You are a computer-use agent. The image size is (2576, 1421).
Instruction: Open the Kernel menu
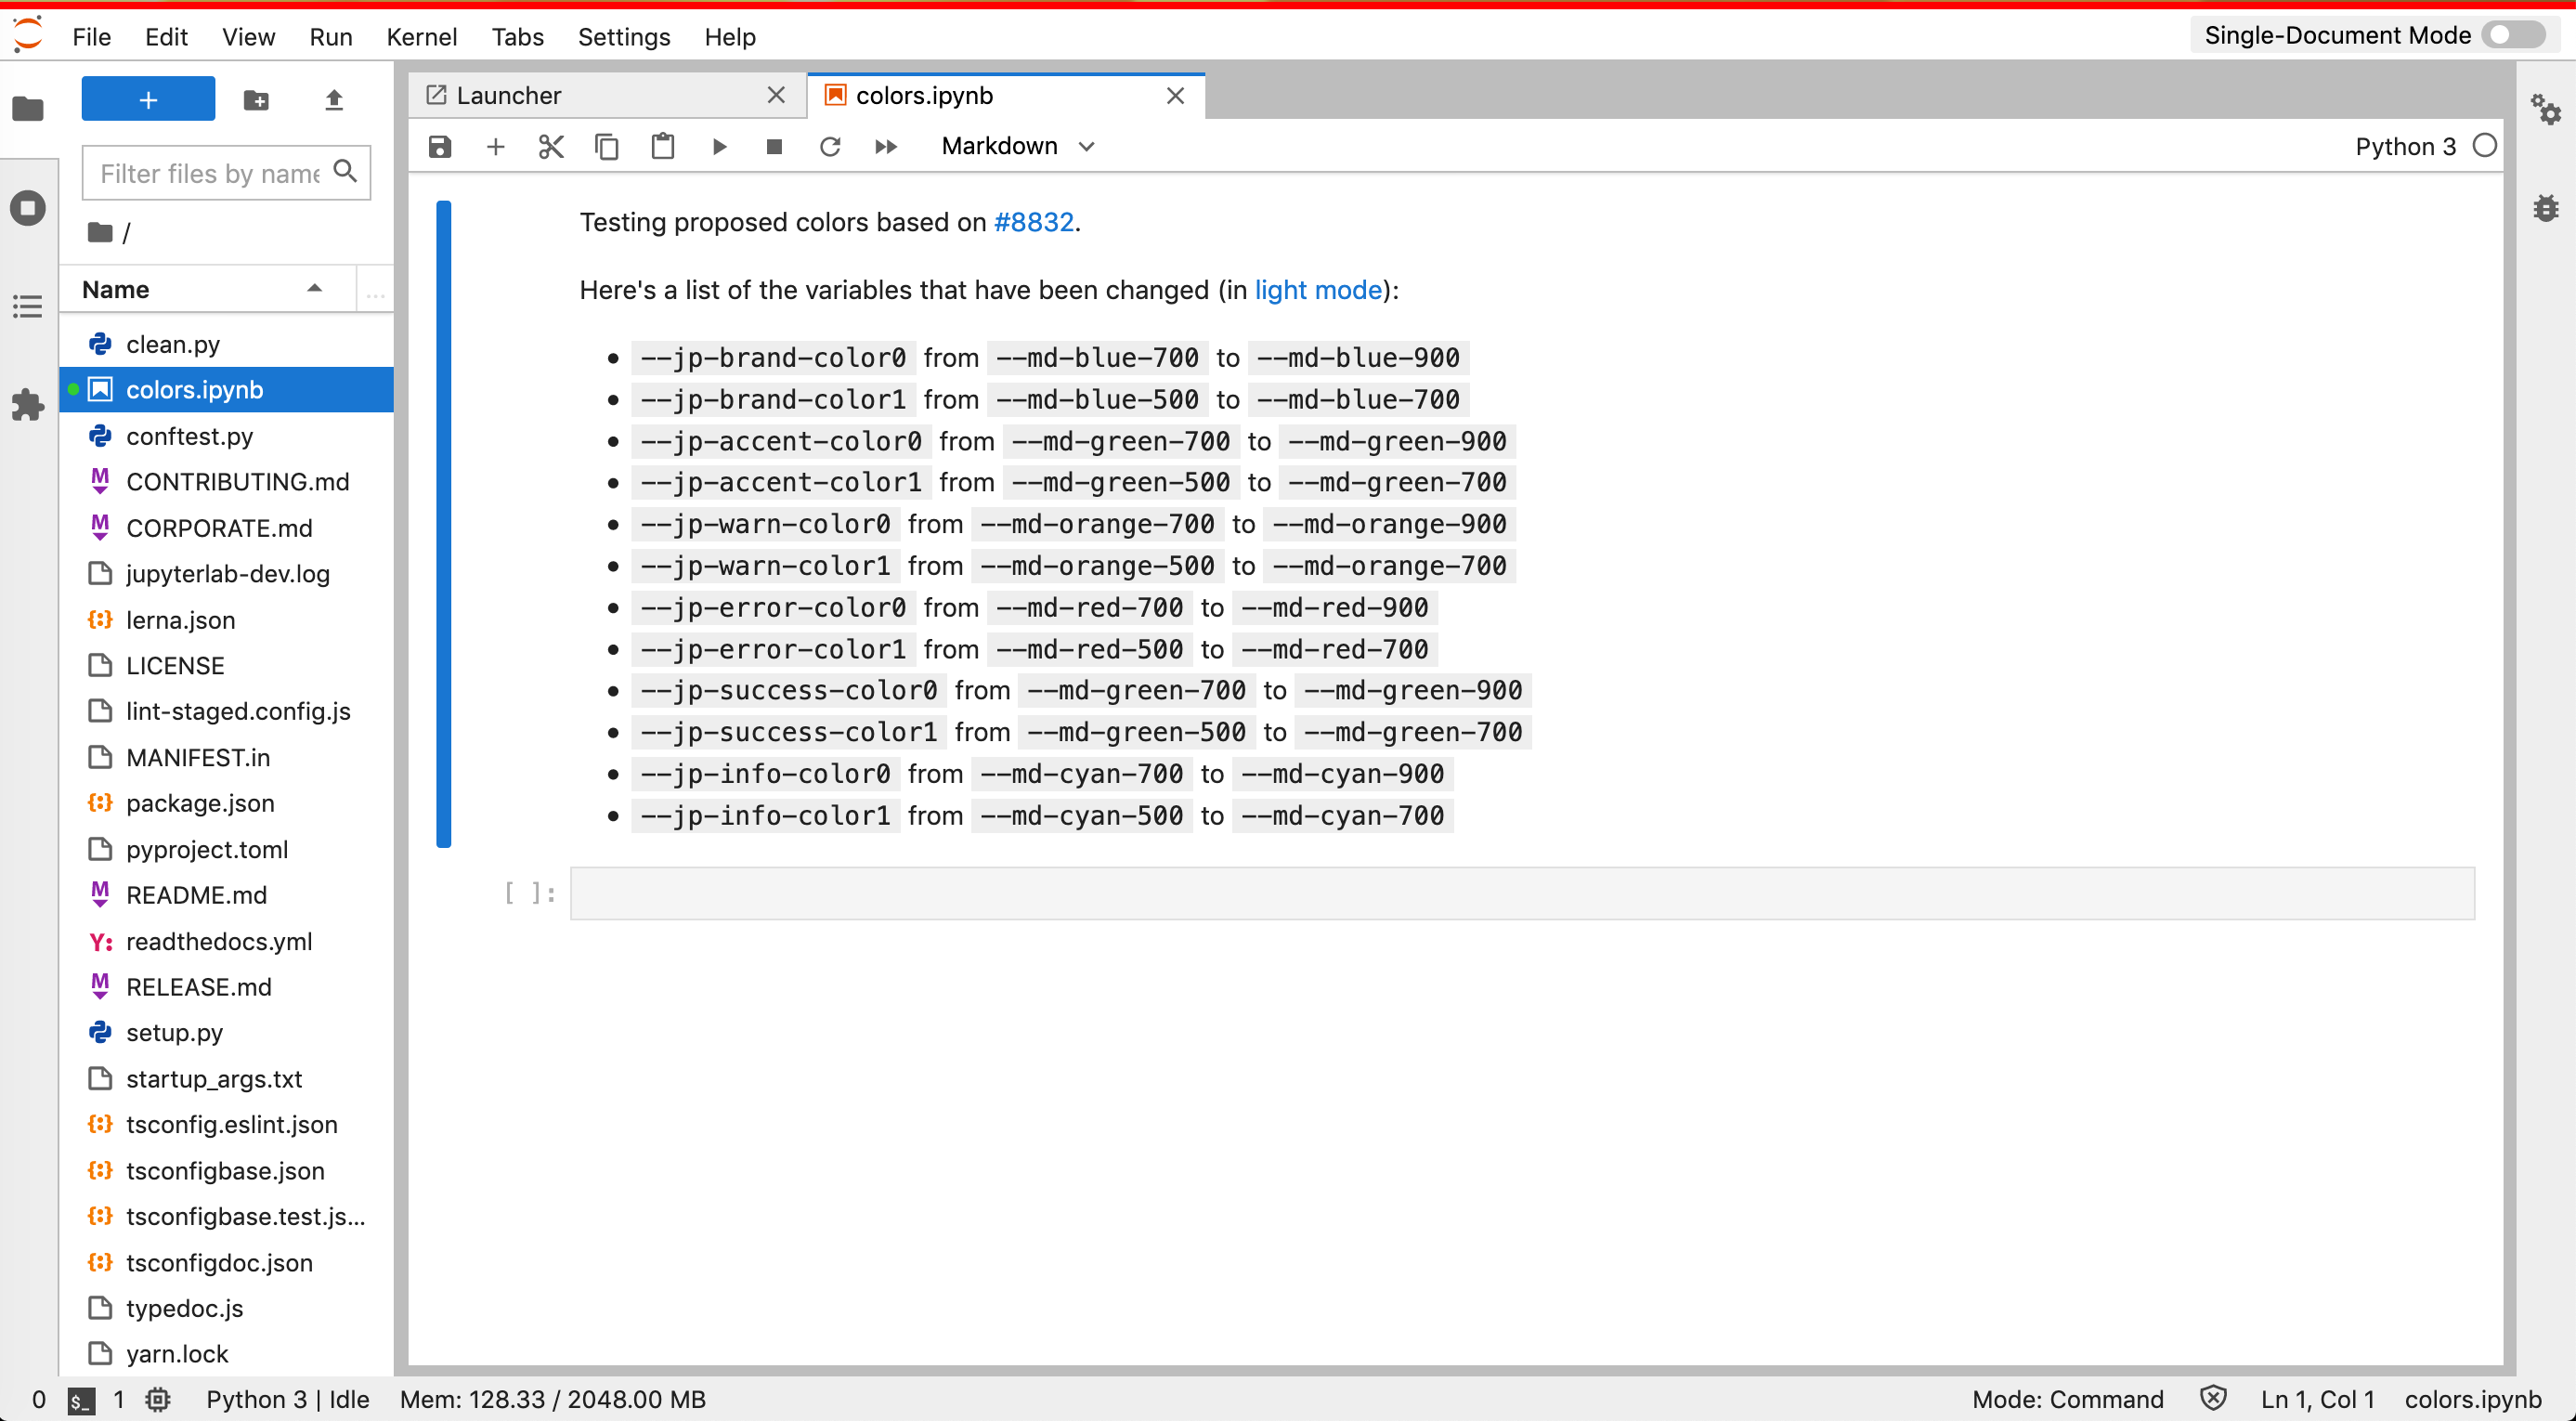pyautogui.click(x=422, y=37)
